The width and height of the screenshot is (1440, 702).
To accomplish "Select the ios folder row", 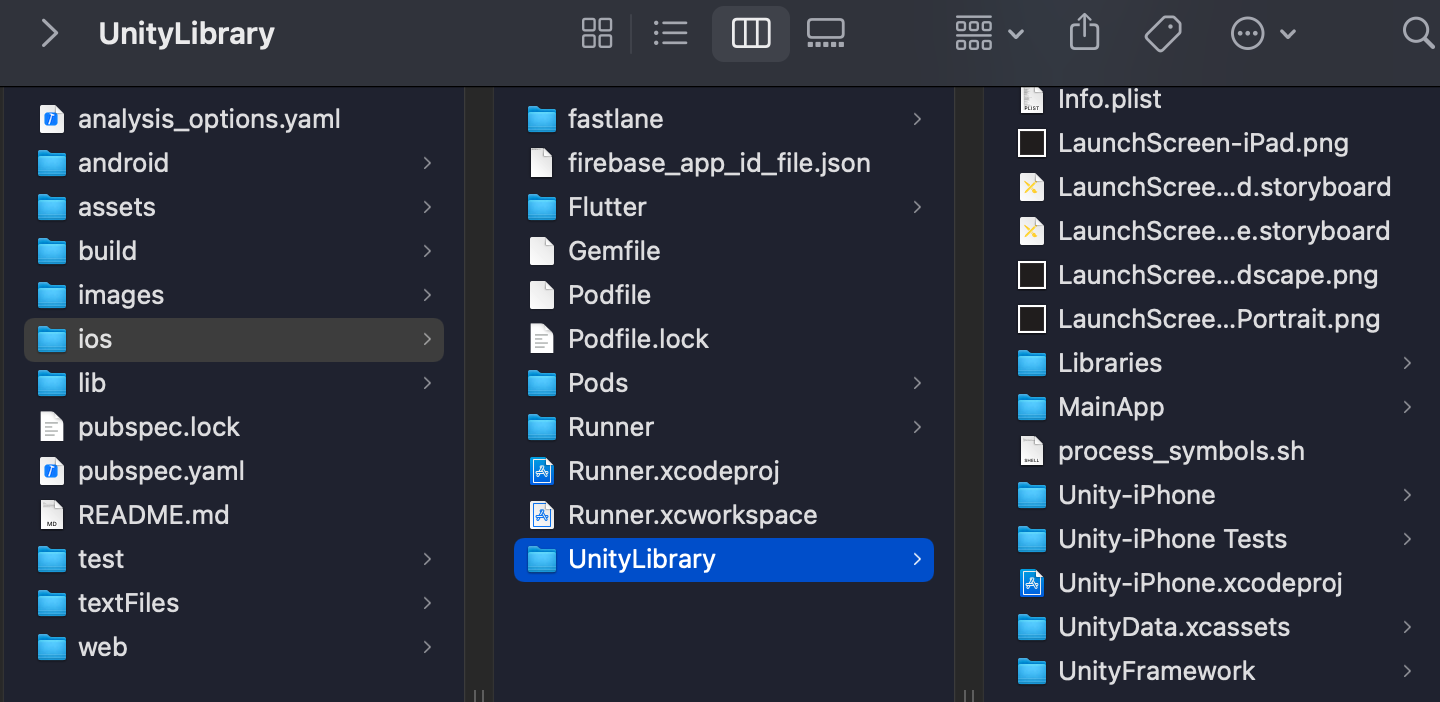I will 234,339.
